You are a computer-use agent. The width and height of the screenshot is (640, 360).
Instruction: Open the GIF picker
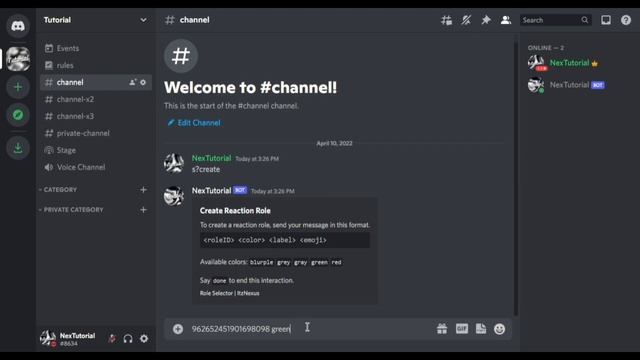tap(462, 329)
